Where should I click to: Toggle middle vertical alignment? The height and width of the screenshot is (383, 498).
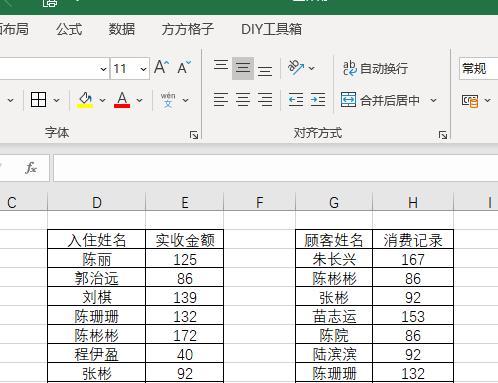243,68
